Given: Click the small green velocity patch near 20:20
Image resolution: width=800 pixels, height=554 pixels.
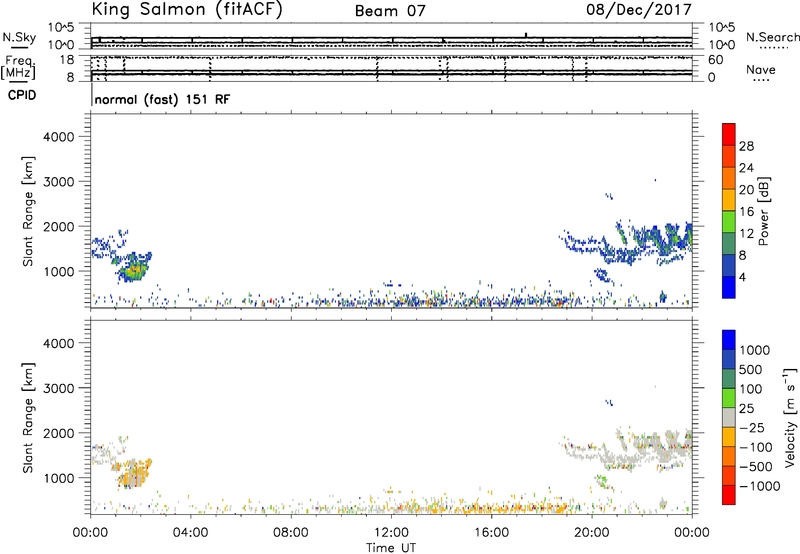Looking at the screenshot, I should pos(602,480).
